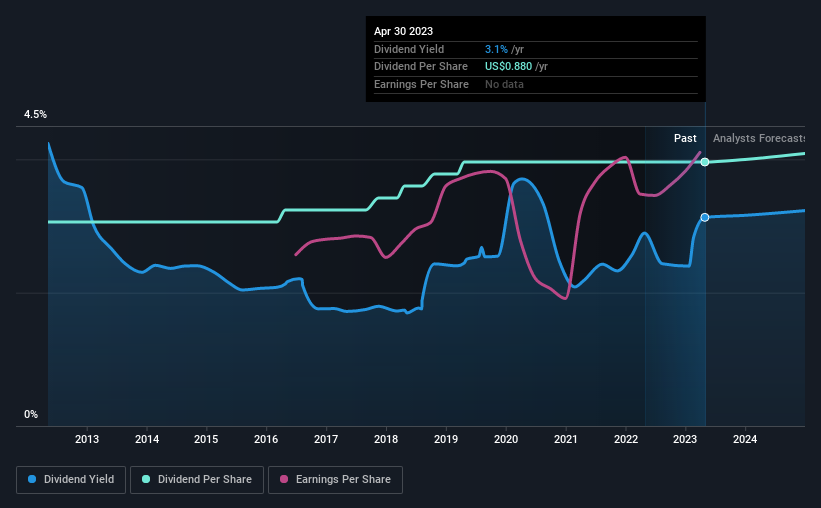Click the 3.1% dividend yield value
The height and width of the screenshot is (508, 821).
point(496,49)
